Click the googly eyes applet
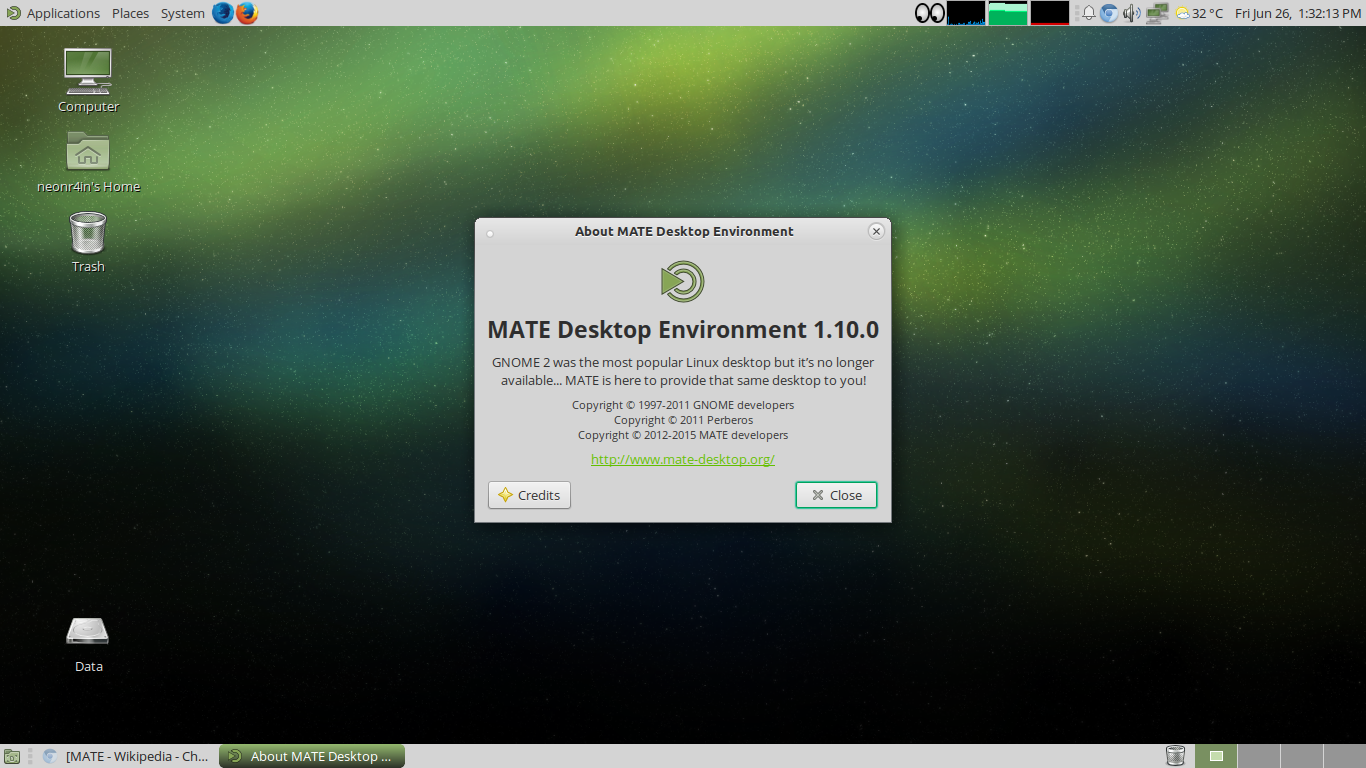The width and height of the screenshot is (1366, 768). click(x=930, y=13)
